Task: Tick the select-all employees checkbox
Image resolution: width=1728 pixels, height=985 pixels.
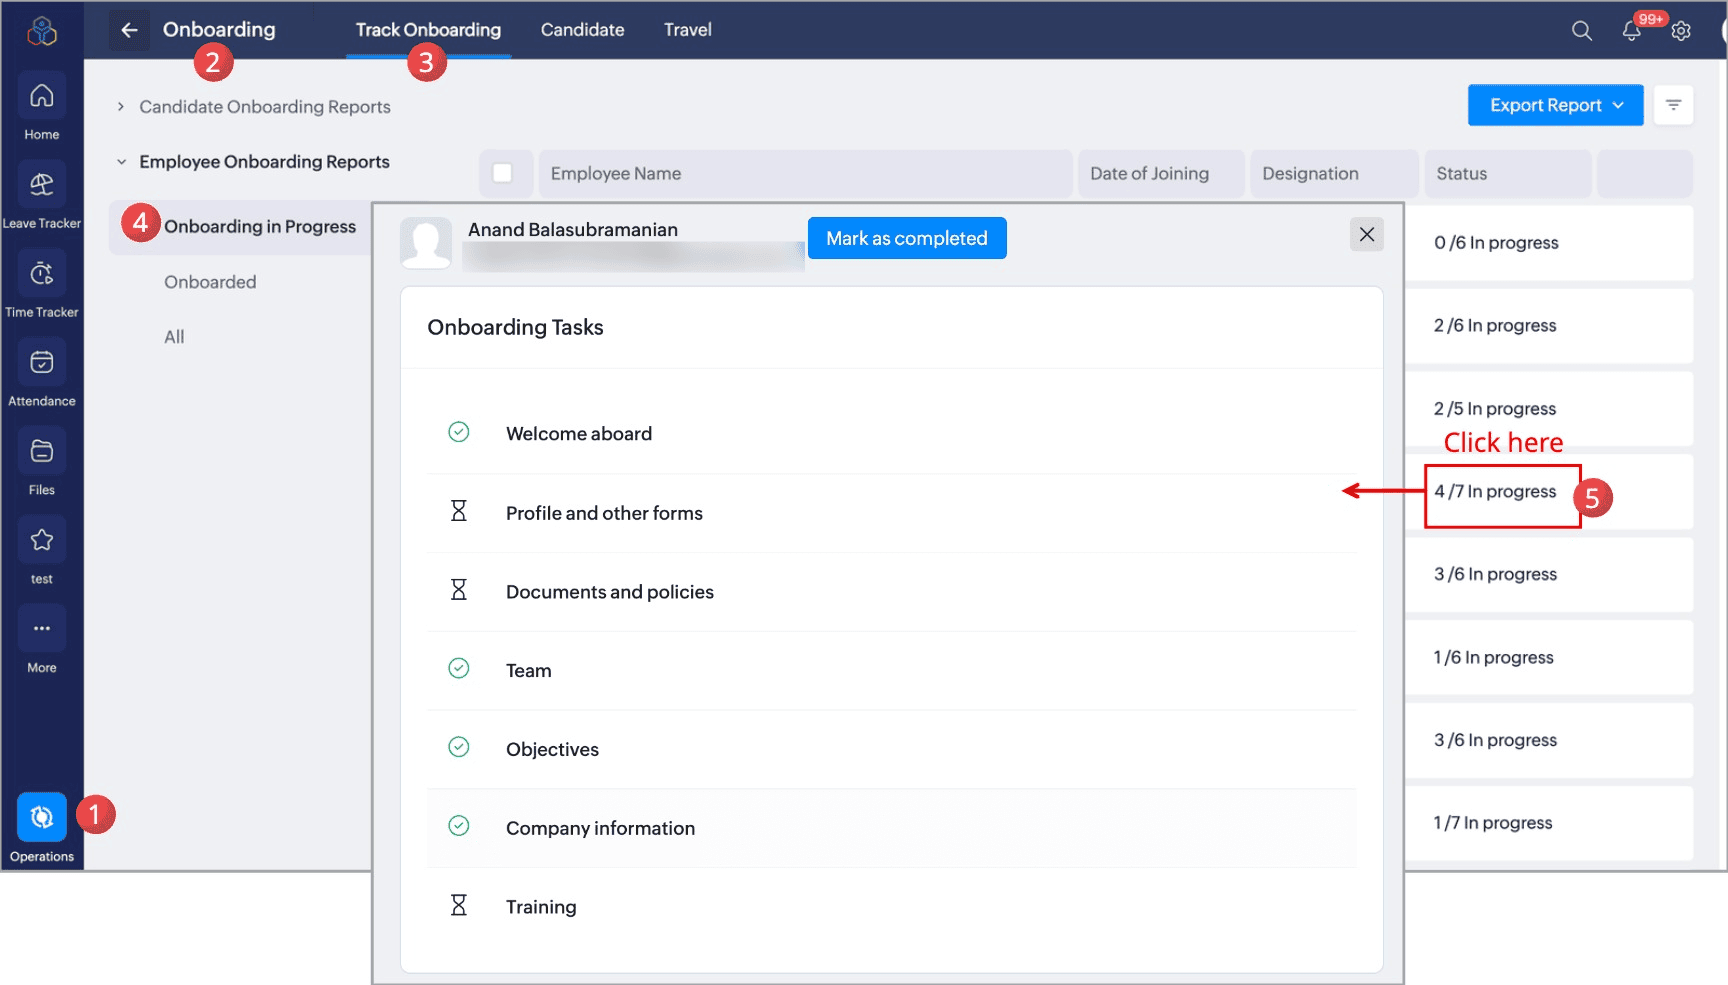Action: [x=502, y=173]
